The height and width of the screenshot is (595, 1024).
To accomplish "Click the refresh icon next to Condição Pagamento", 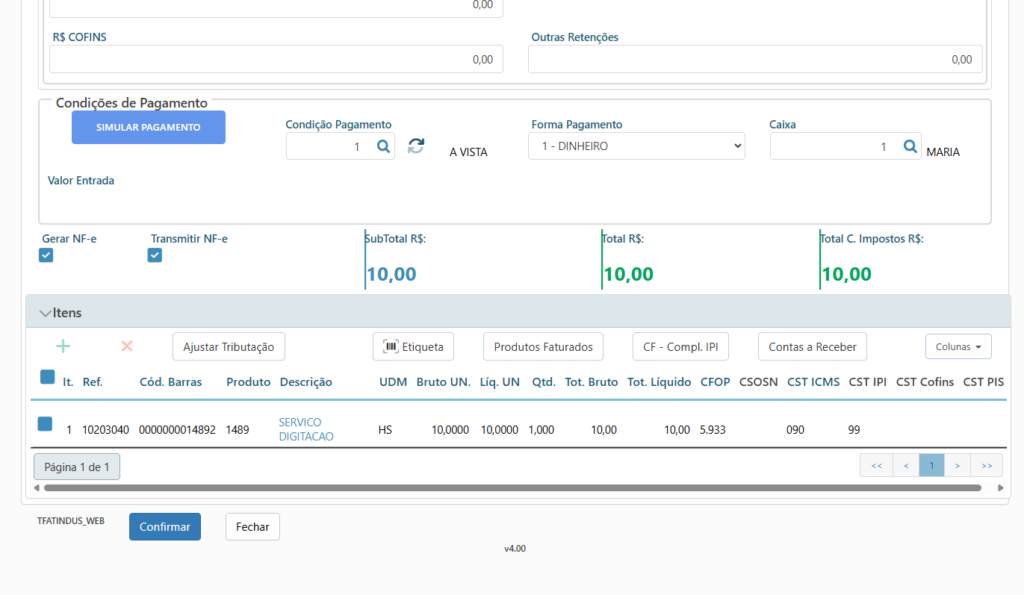I will (x=416, y=146).
